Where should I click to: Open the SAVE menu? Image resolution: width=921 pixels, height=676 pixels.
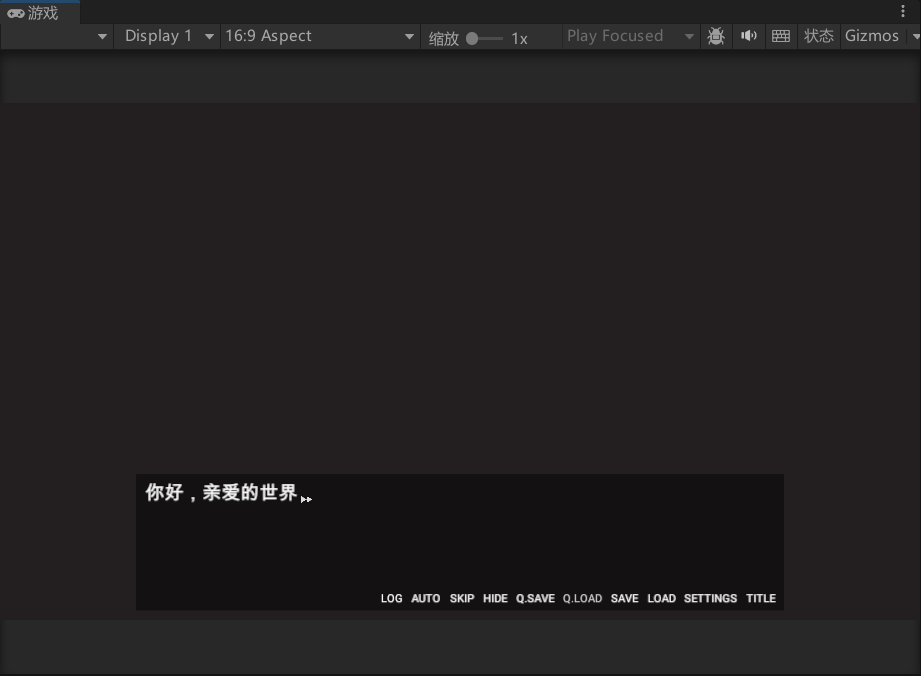(624, 598)
